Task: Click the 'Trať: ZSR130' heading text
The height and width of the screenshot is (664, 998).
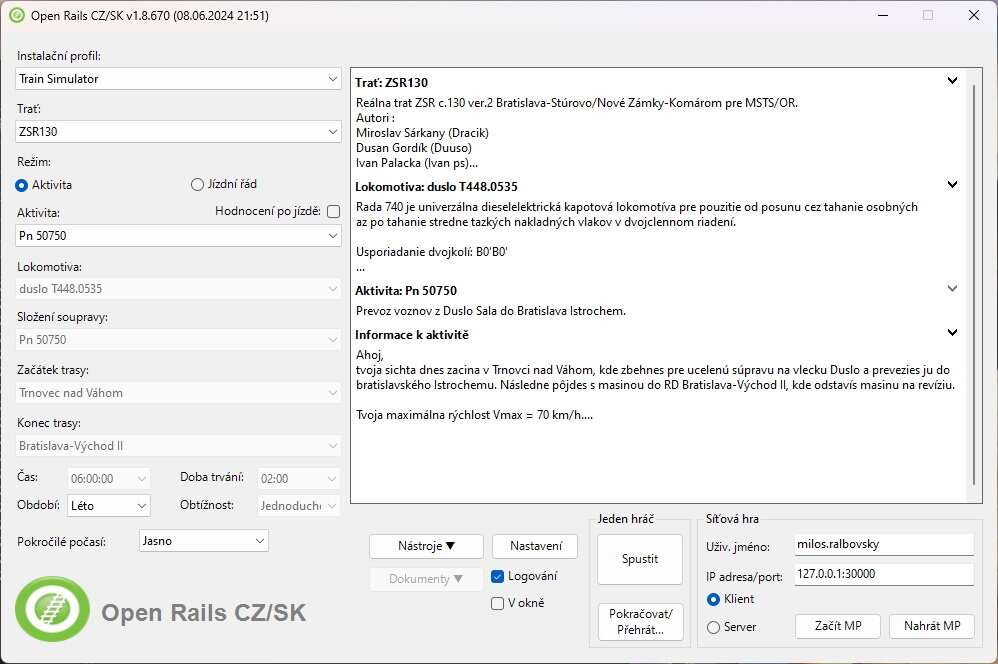Action: point(391,83)
